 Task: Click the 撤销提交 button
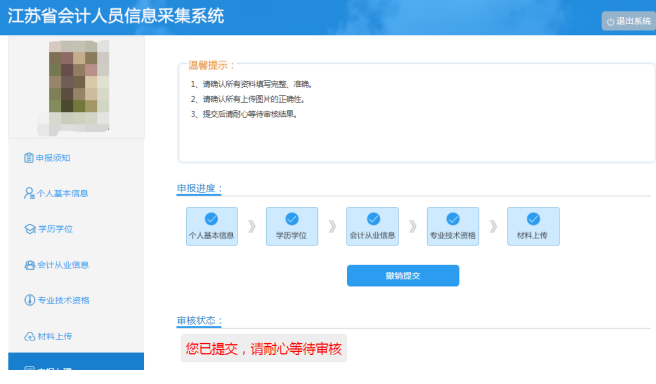click(403, 276)
